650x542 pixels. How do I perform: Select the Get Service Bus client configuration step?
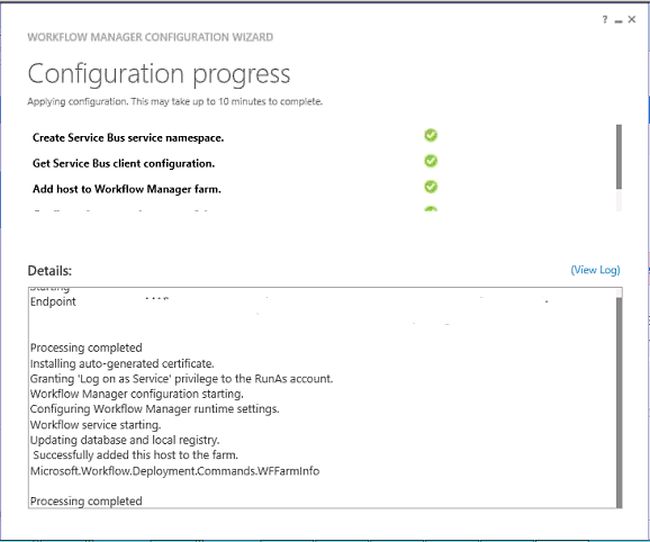[x=123, y=162]
